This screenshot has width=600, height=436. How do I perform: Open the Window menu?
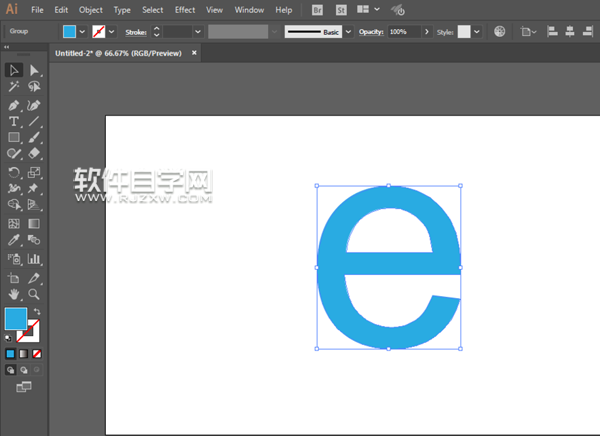(249, 10)
